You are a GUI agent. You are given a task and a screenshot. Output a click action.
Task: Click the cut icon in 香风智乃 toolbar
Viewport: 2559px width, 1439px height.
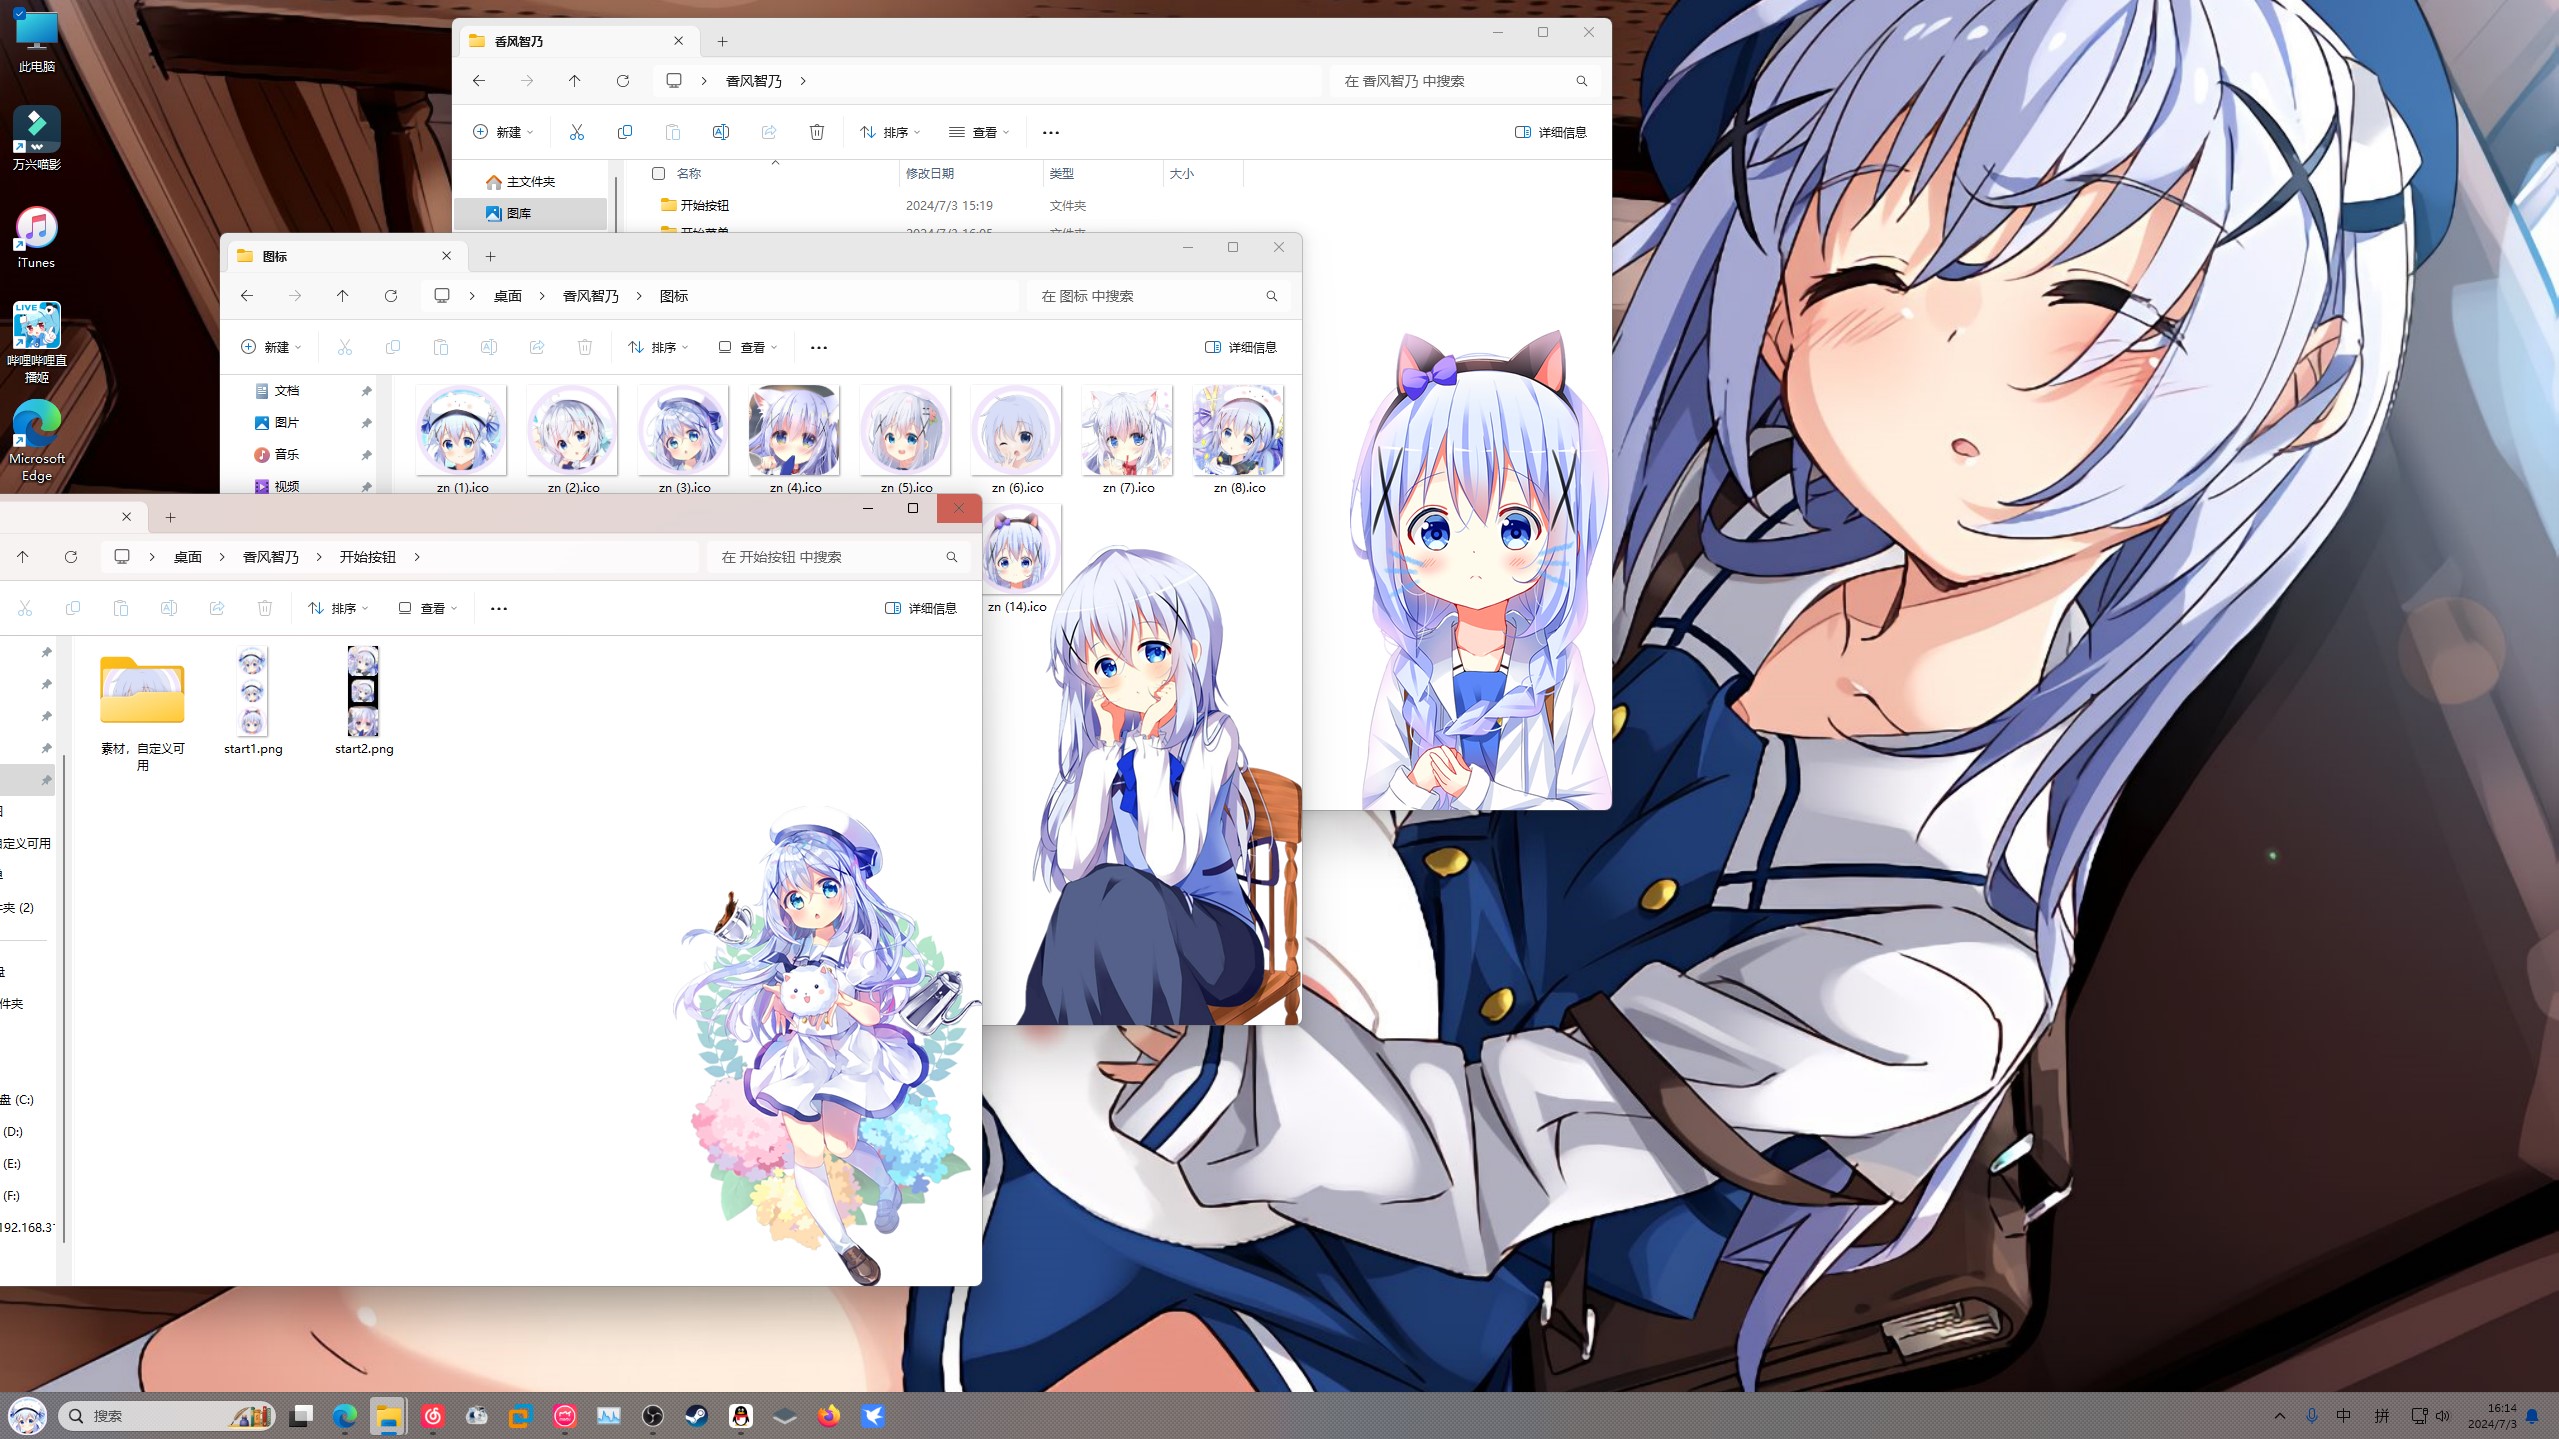click(x=576, y=132)
